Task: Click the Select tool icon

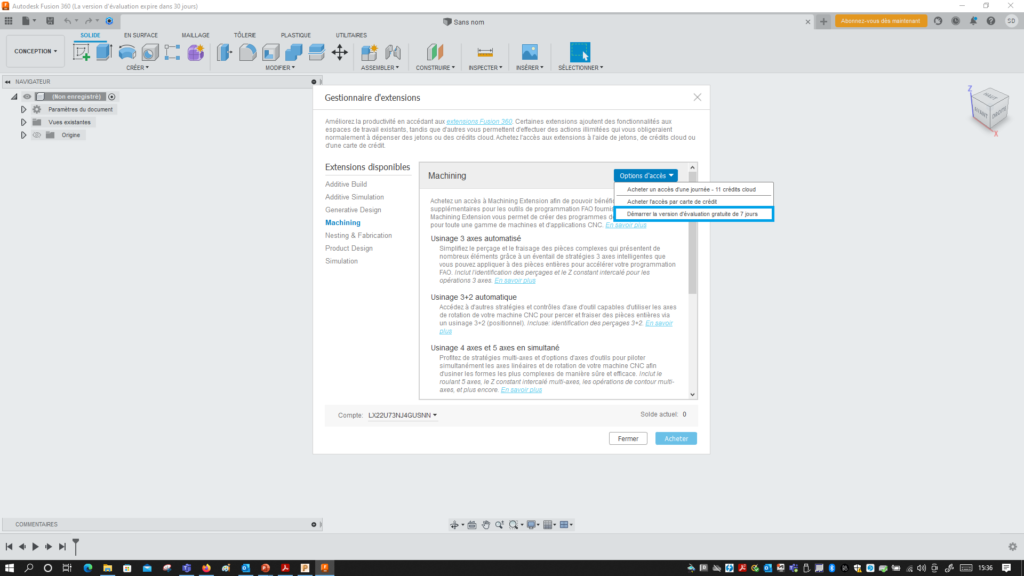Action: pyautogui.click(x=580, y=52)
